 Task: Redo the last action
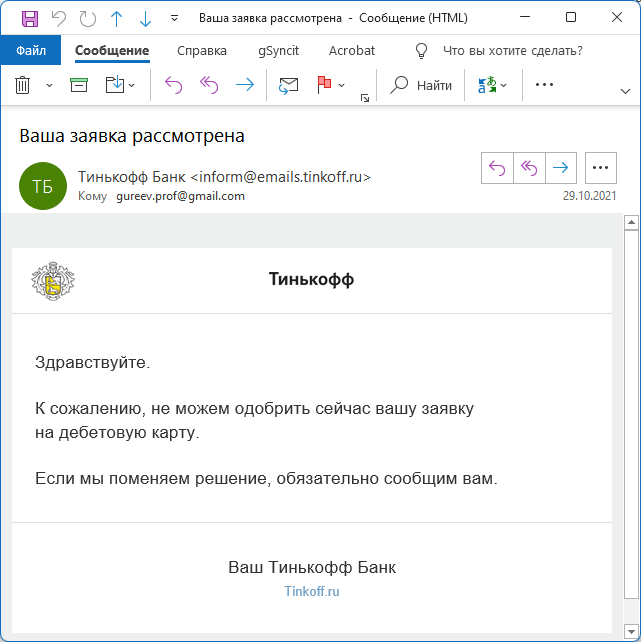[88, 18]
